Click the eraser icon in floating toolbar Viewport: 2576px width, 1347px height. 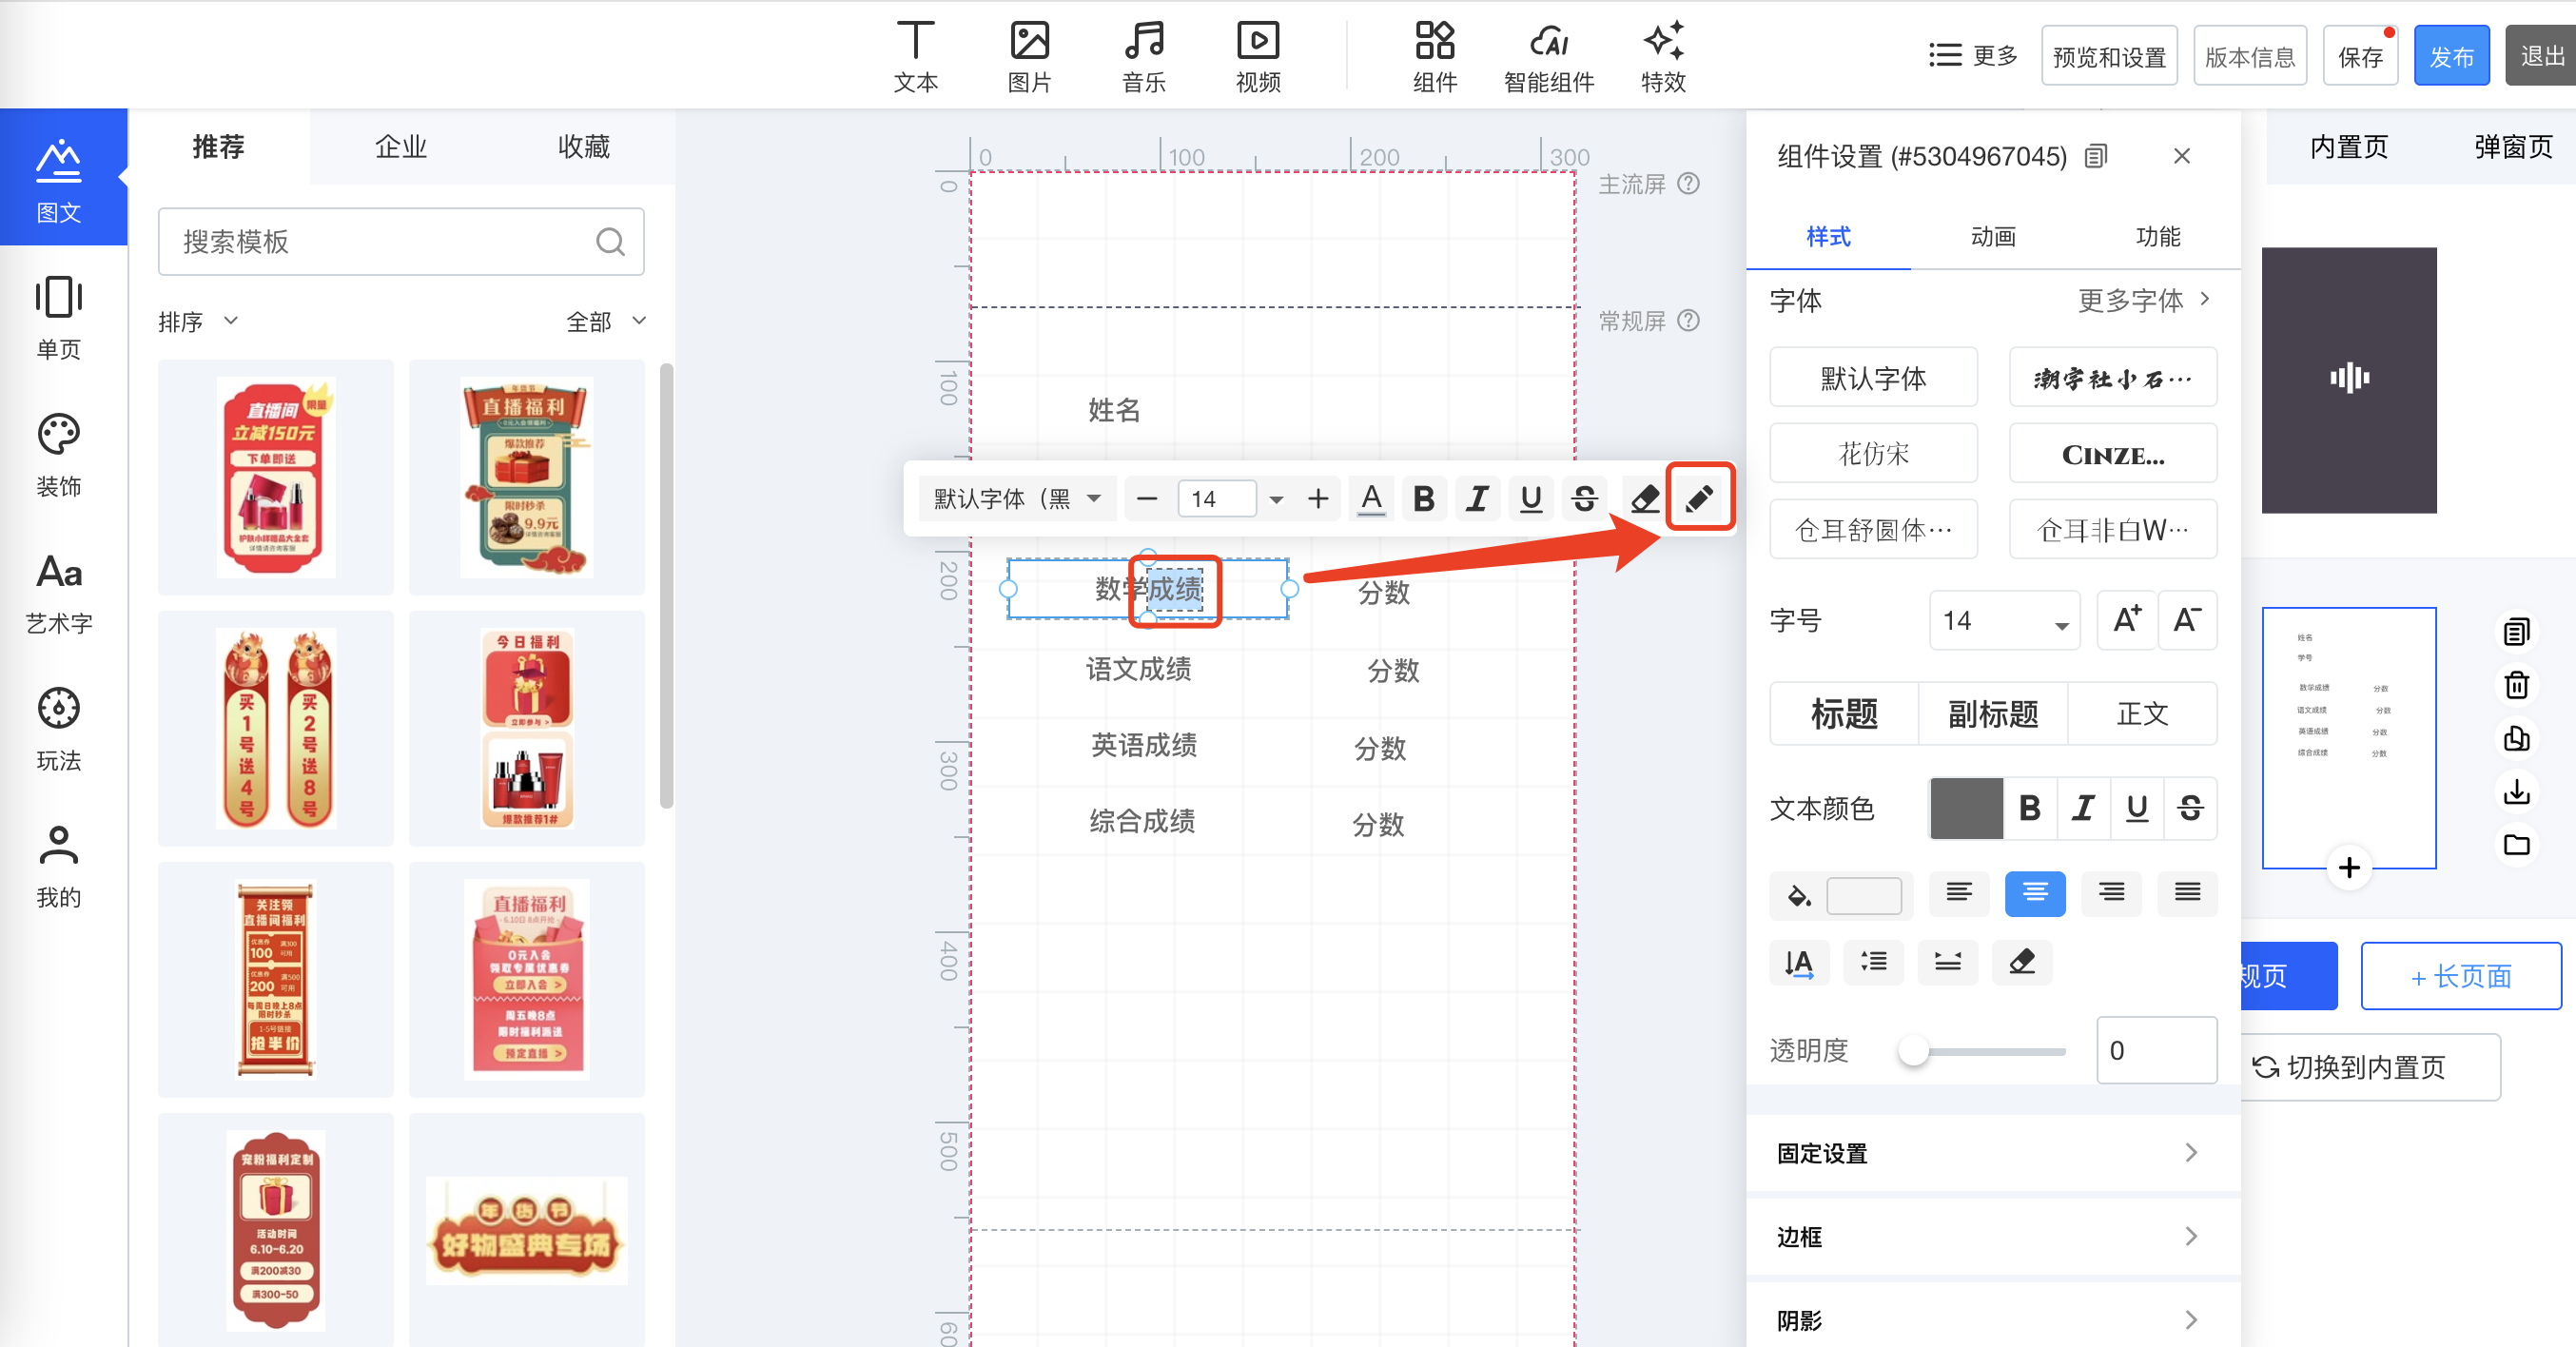click(1645, 498)
